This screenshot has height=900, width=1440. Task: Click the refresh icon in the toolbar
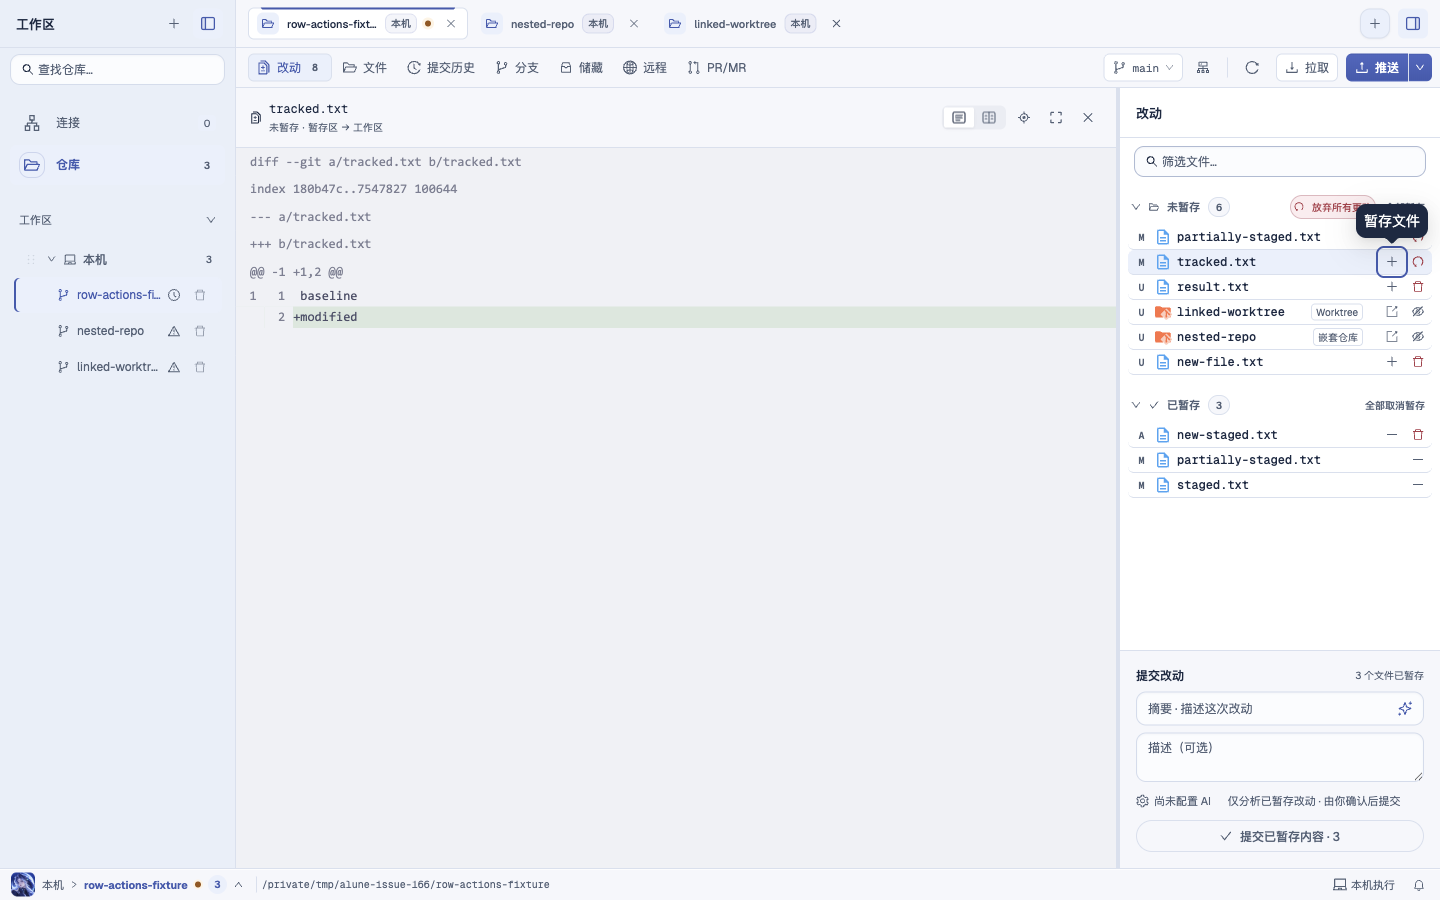click(x=1252, y=68)
